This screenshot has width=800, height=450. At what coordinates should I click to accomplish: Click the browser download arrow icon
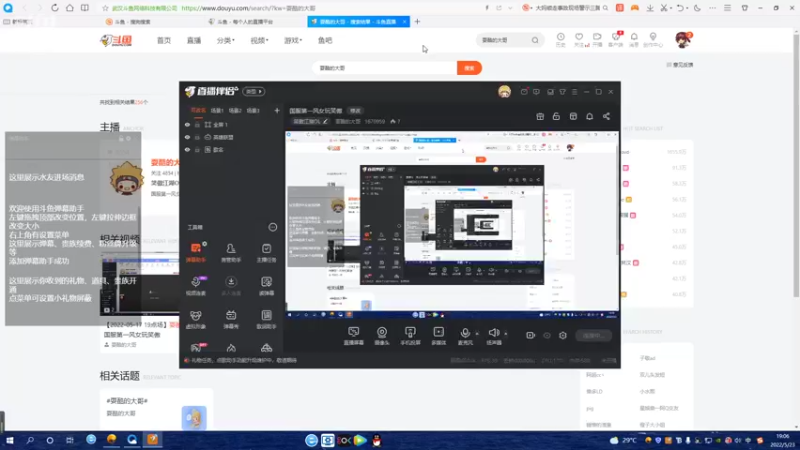650,8
